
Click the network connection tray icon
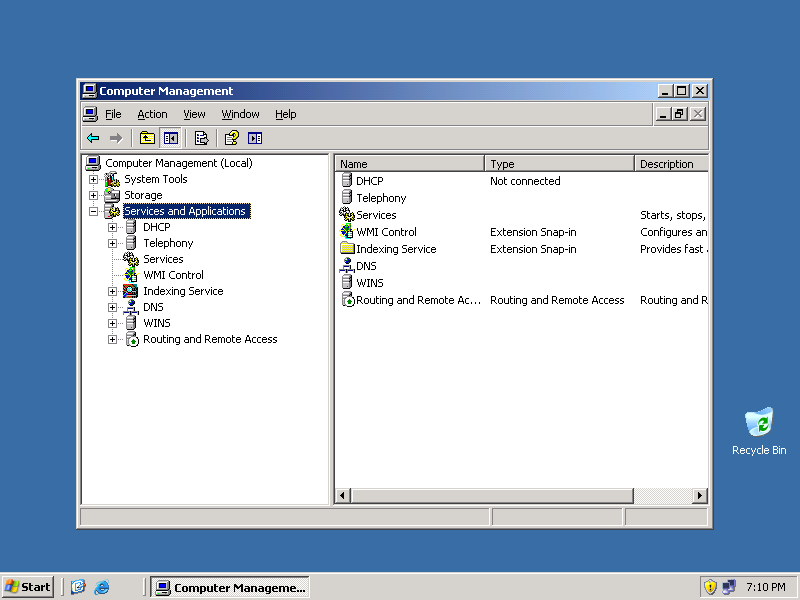[729, 587]
